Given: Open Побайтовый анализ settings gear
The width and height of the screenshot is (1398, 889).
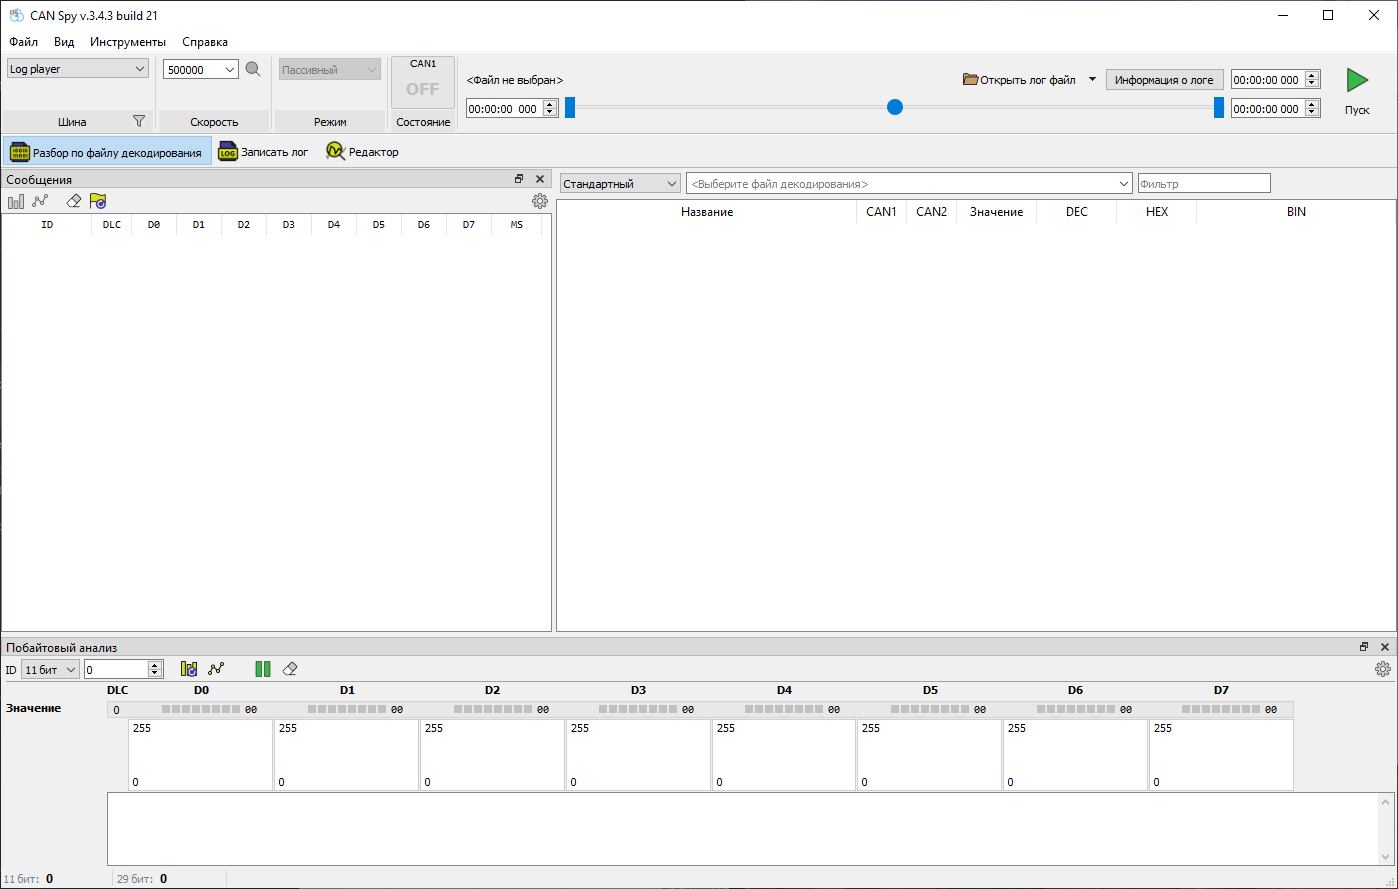Looking at the screenshot, I should click(1383, 669).
